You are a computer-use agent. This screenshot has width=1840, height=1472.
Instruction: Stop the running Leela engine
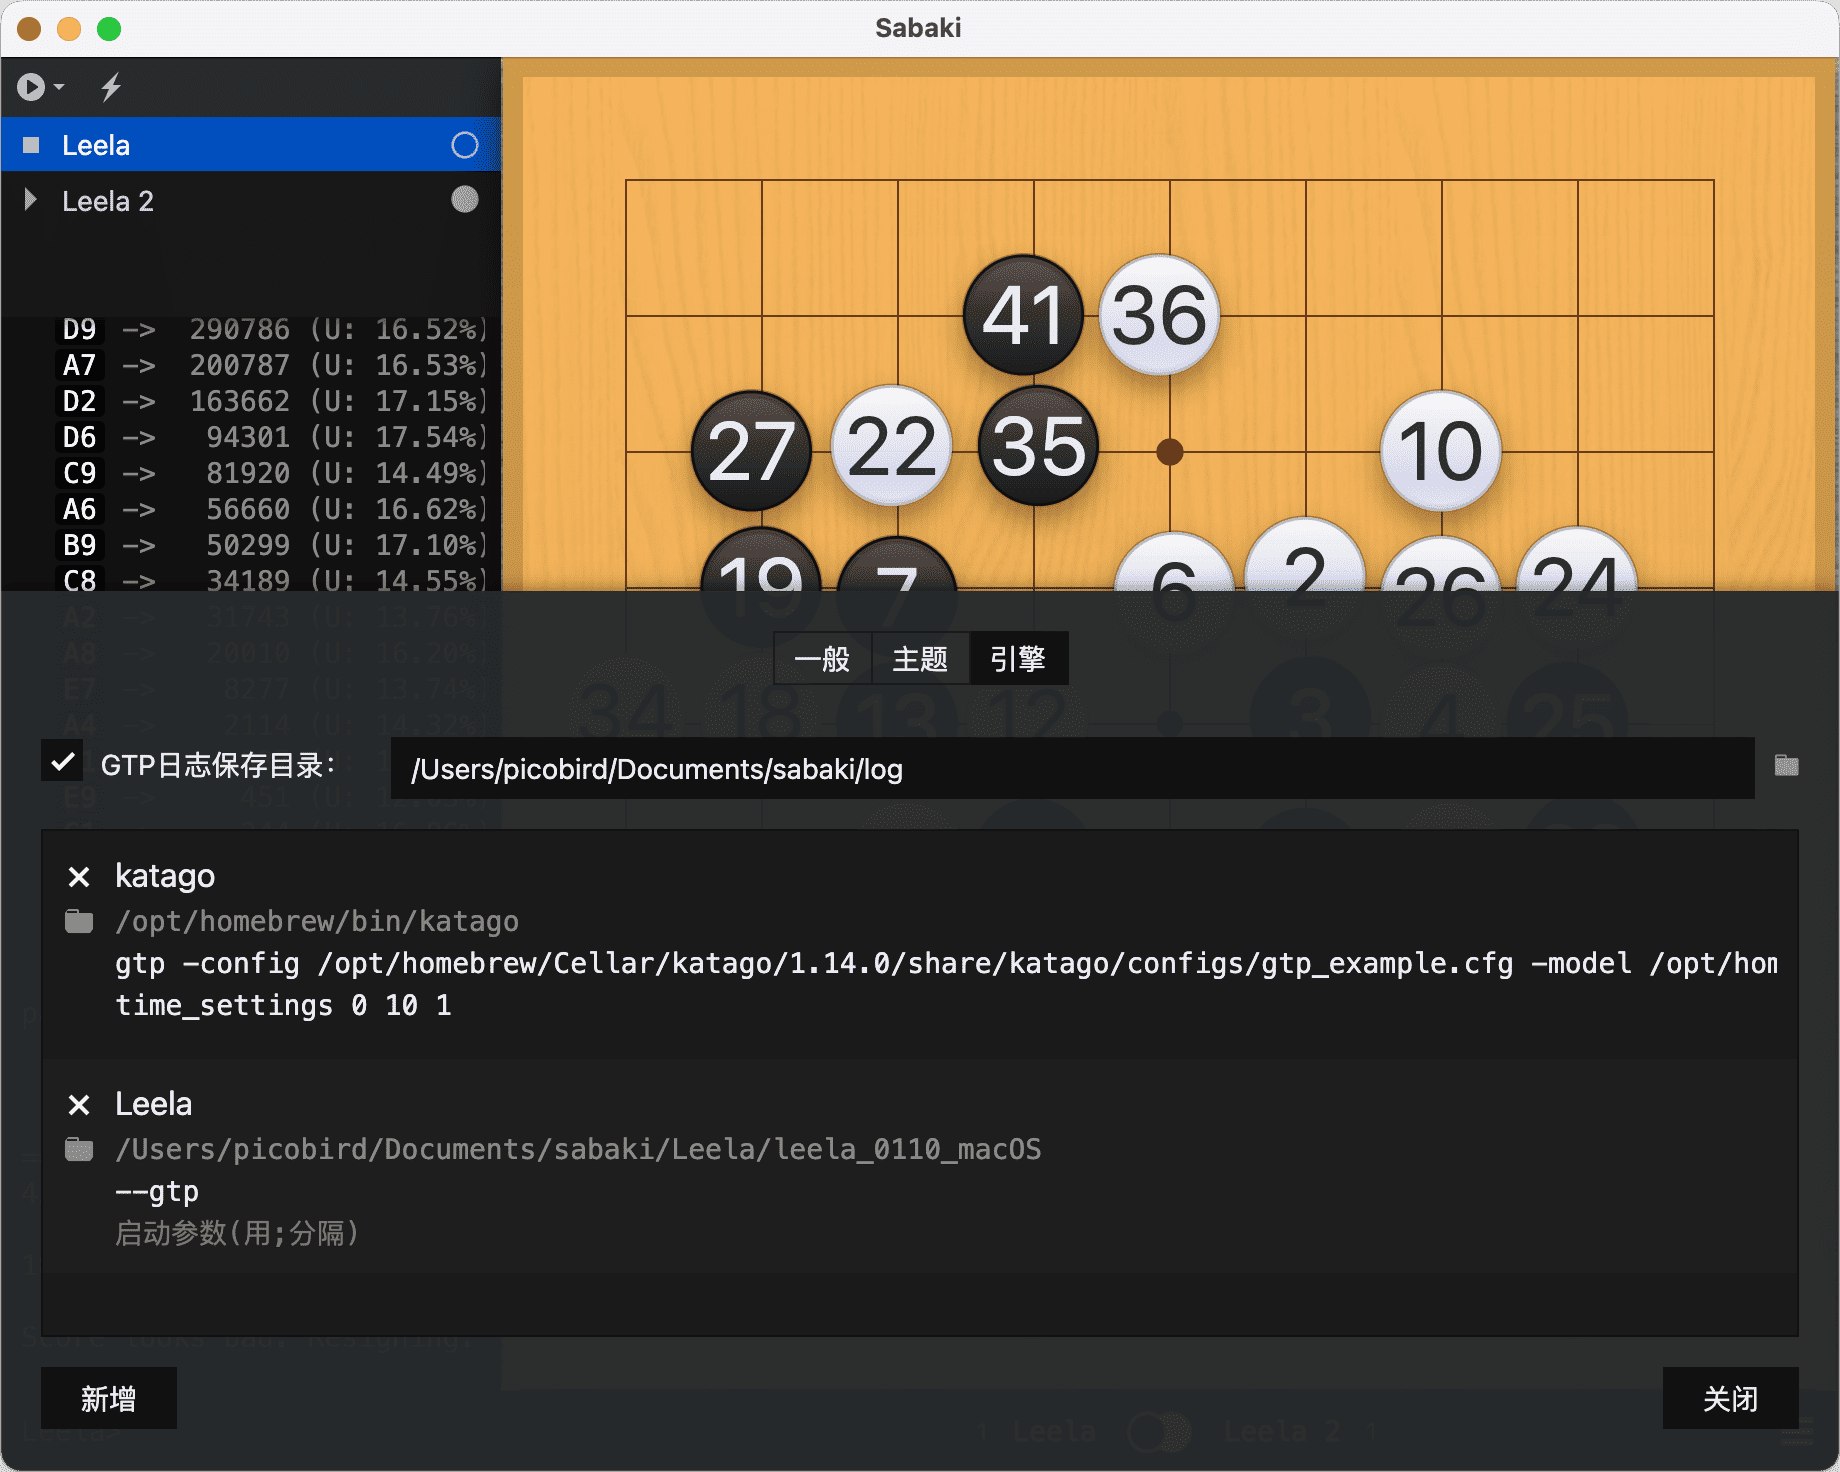31,145
